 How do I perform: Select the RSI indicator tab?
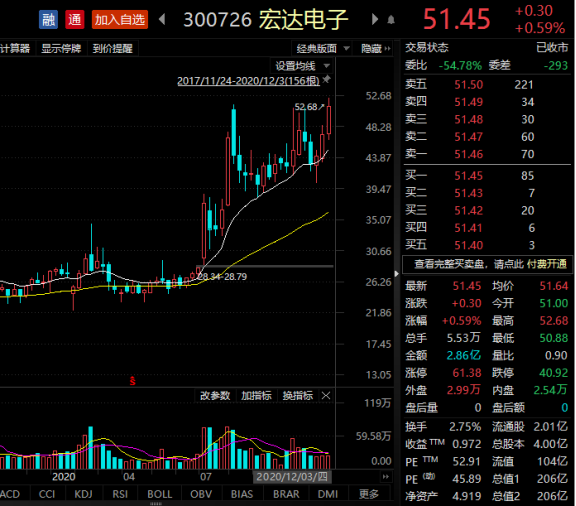[x=120, y=494]
